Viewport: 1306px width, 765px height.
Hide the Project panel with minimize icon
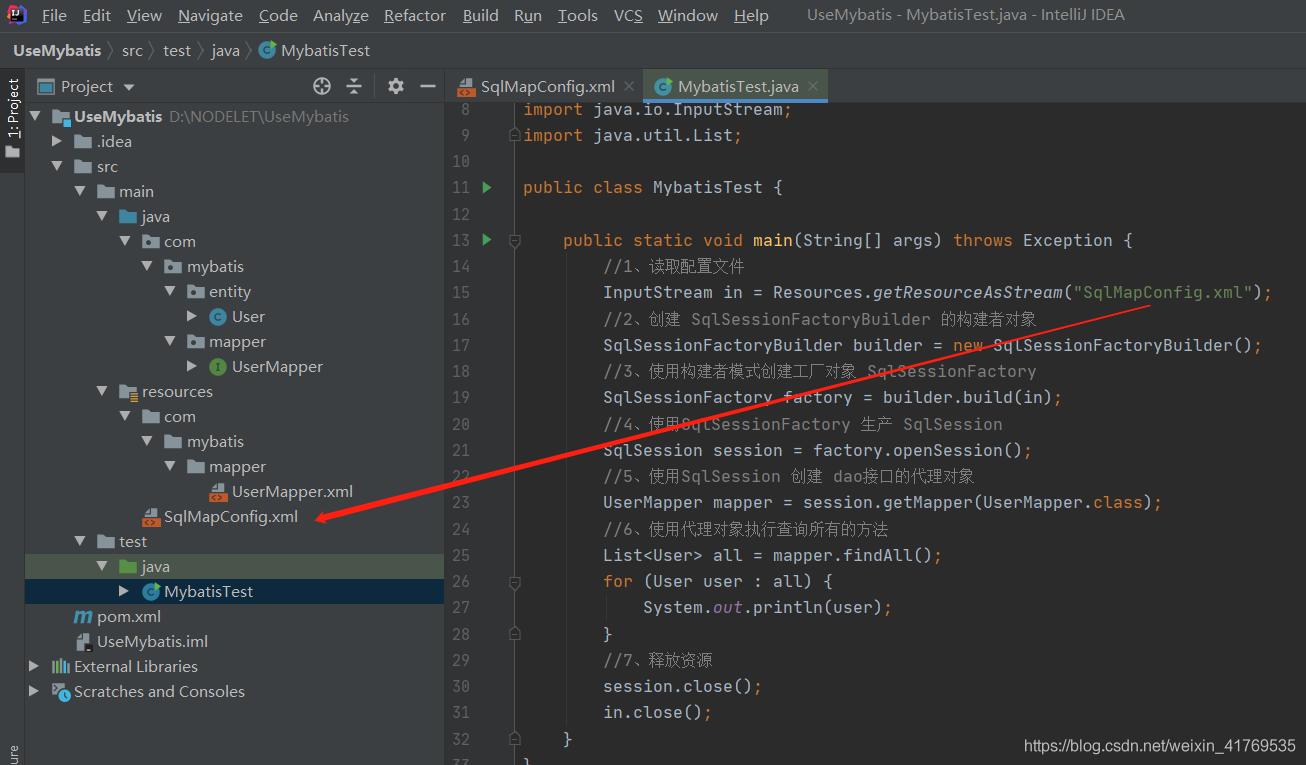pyautogui.click(x=428, y=86)
